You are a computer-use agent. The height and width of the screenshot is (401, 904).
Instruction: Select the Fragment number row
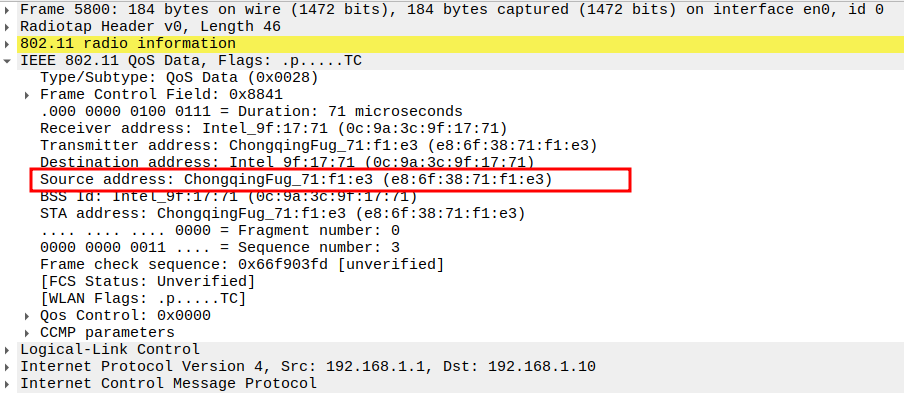point(220,230)
